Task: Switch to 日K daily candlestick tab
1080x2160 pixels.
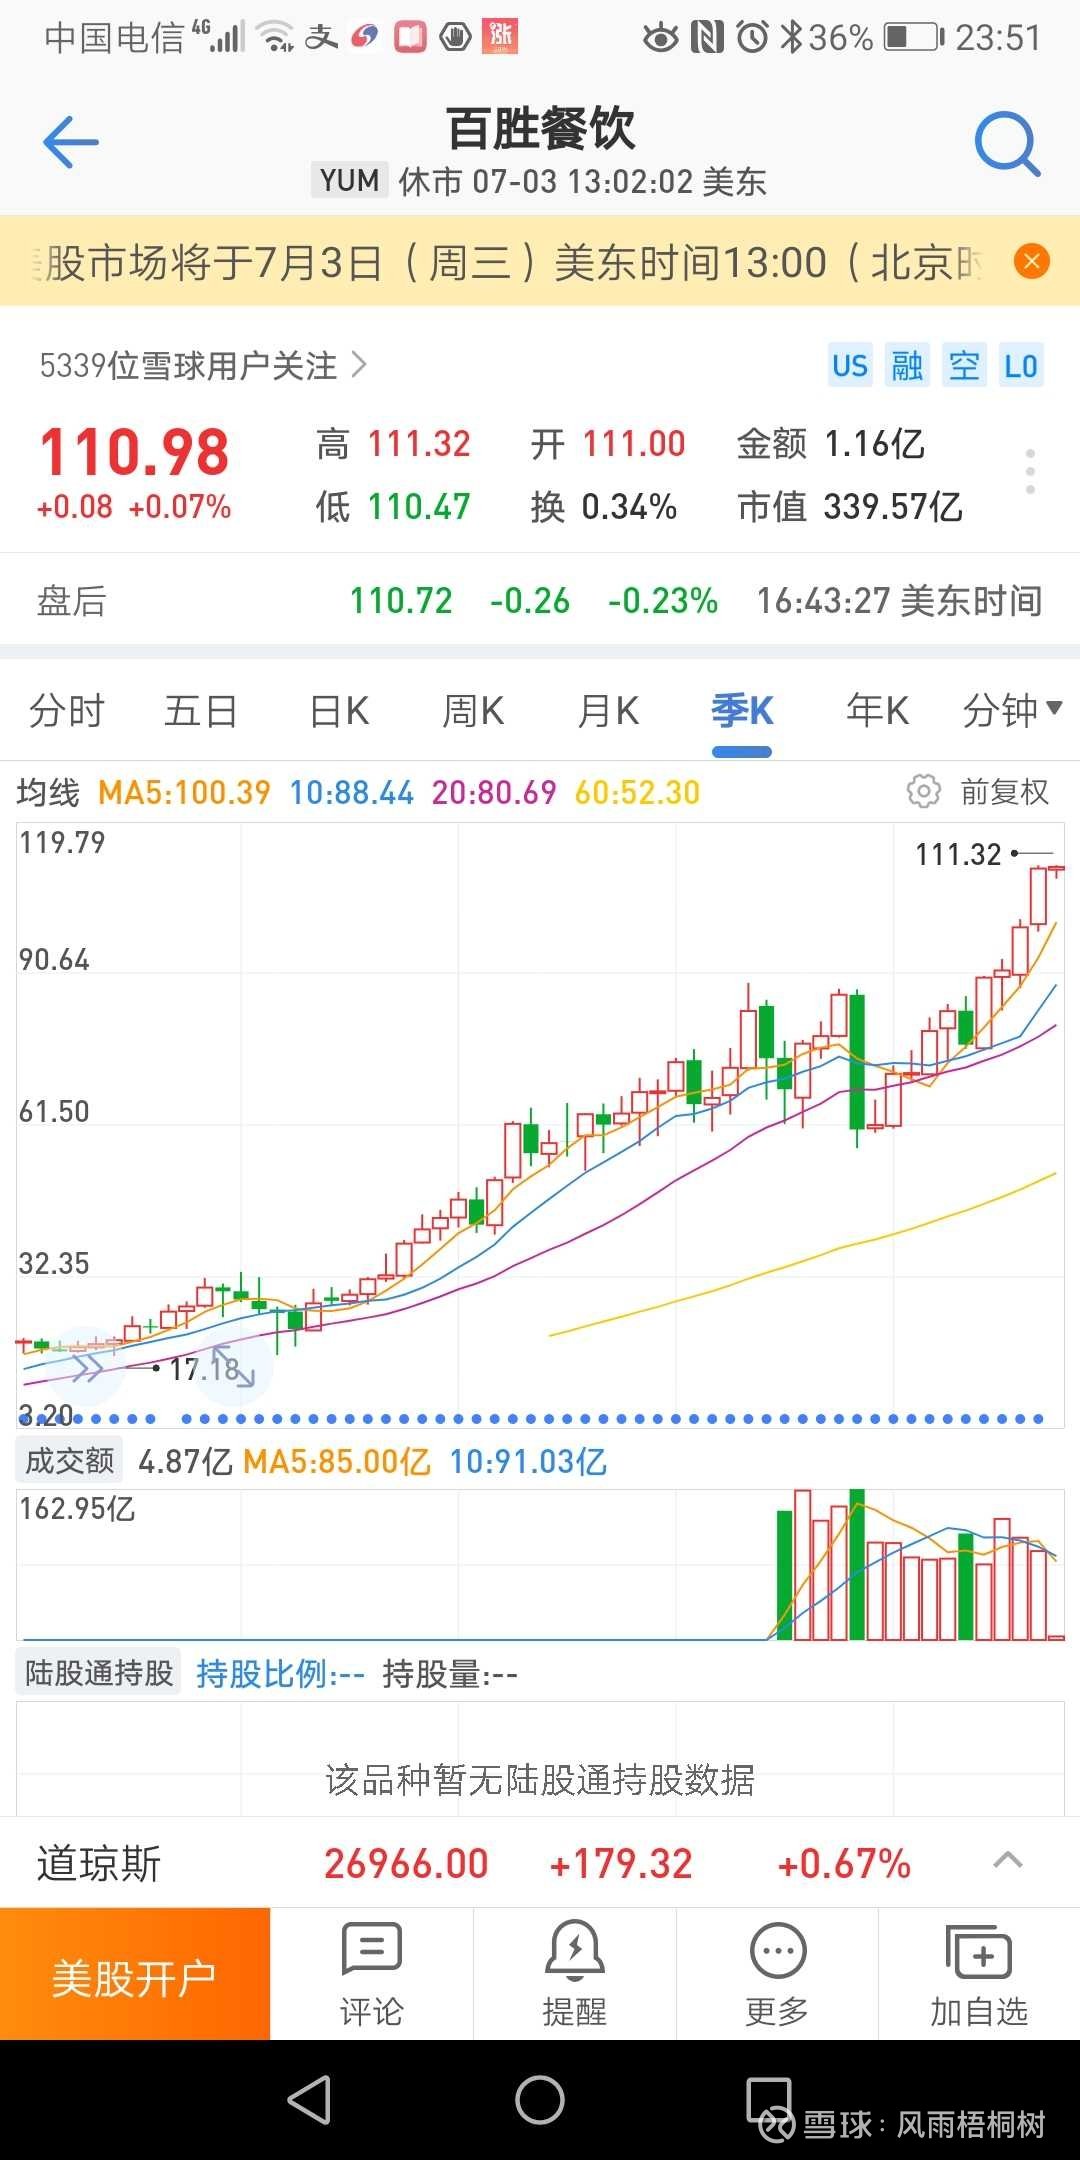Action: coord(340,711)
